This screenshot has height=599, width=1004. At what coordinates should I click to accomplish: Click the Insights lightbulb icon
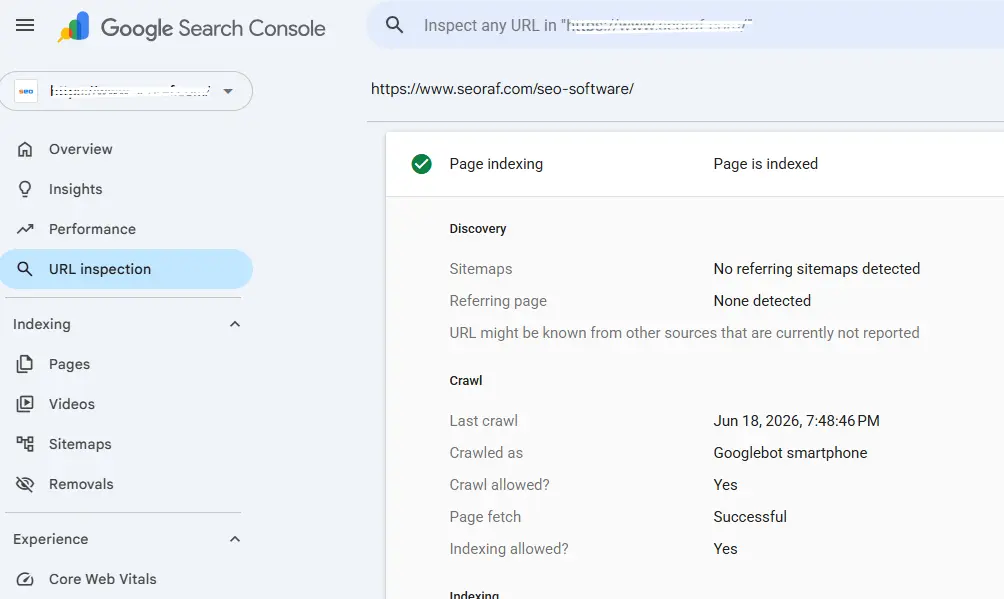[25, 189]
